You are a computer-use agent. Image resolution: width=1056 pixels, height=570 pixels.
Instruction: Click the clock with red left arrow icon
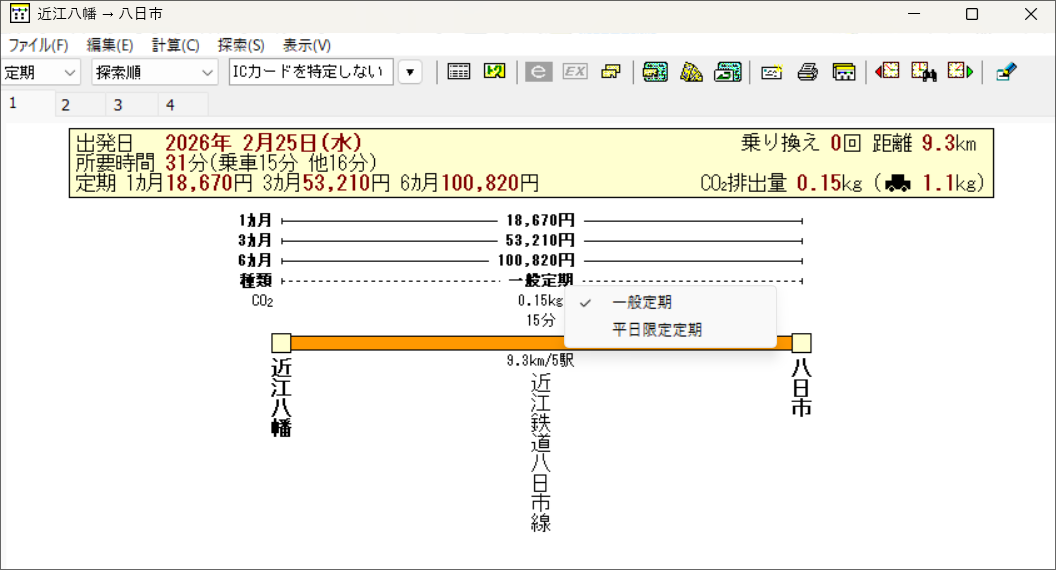[x=887, y=71]
